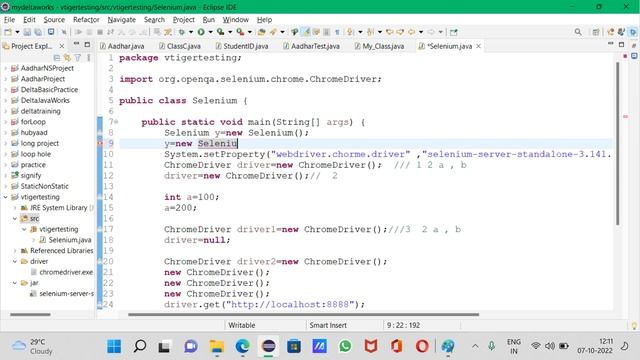Open the Source menu

[x=54, y=20]
